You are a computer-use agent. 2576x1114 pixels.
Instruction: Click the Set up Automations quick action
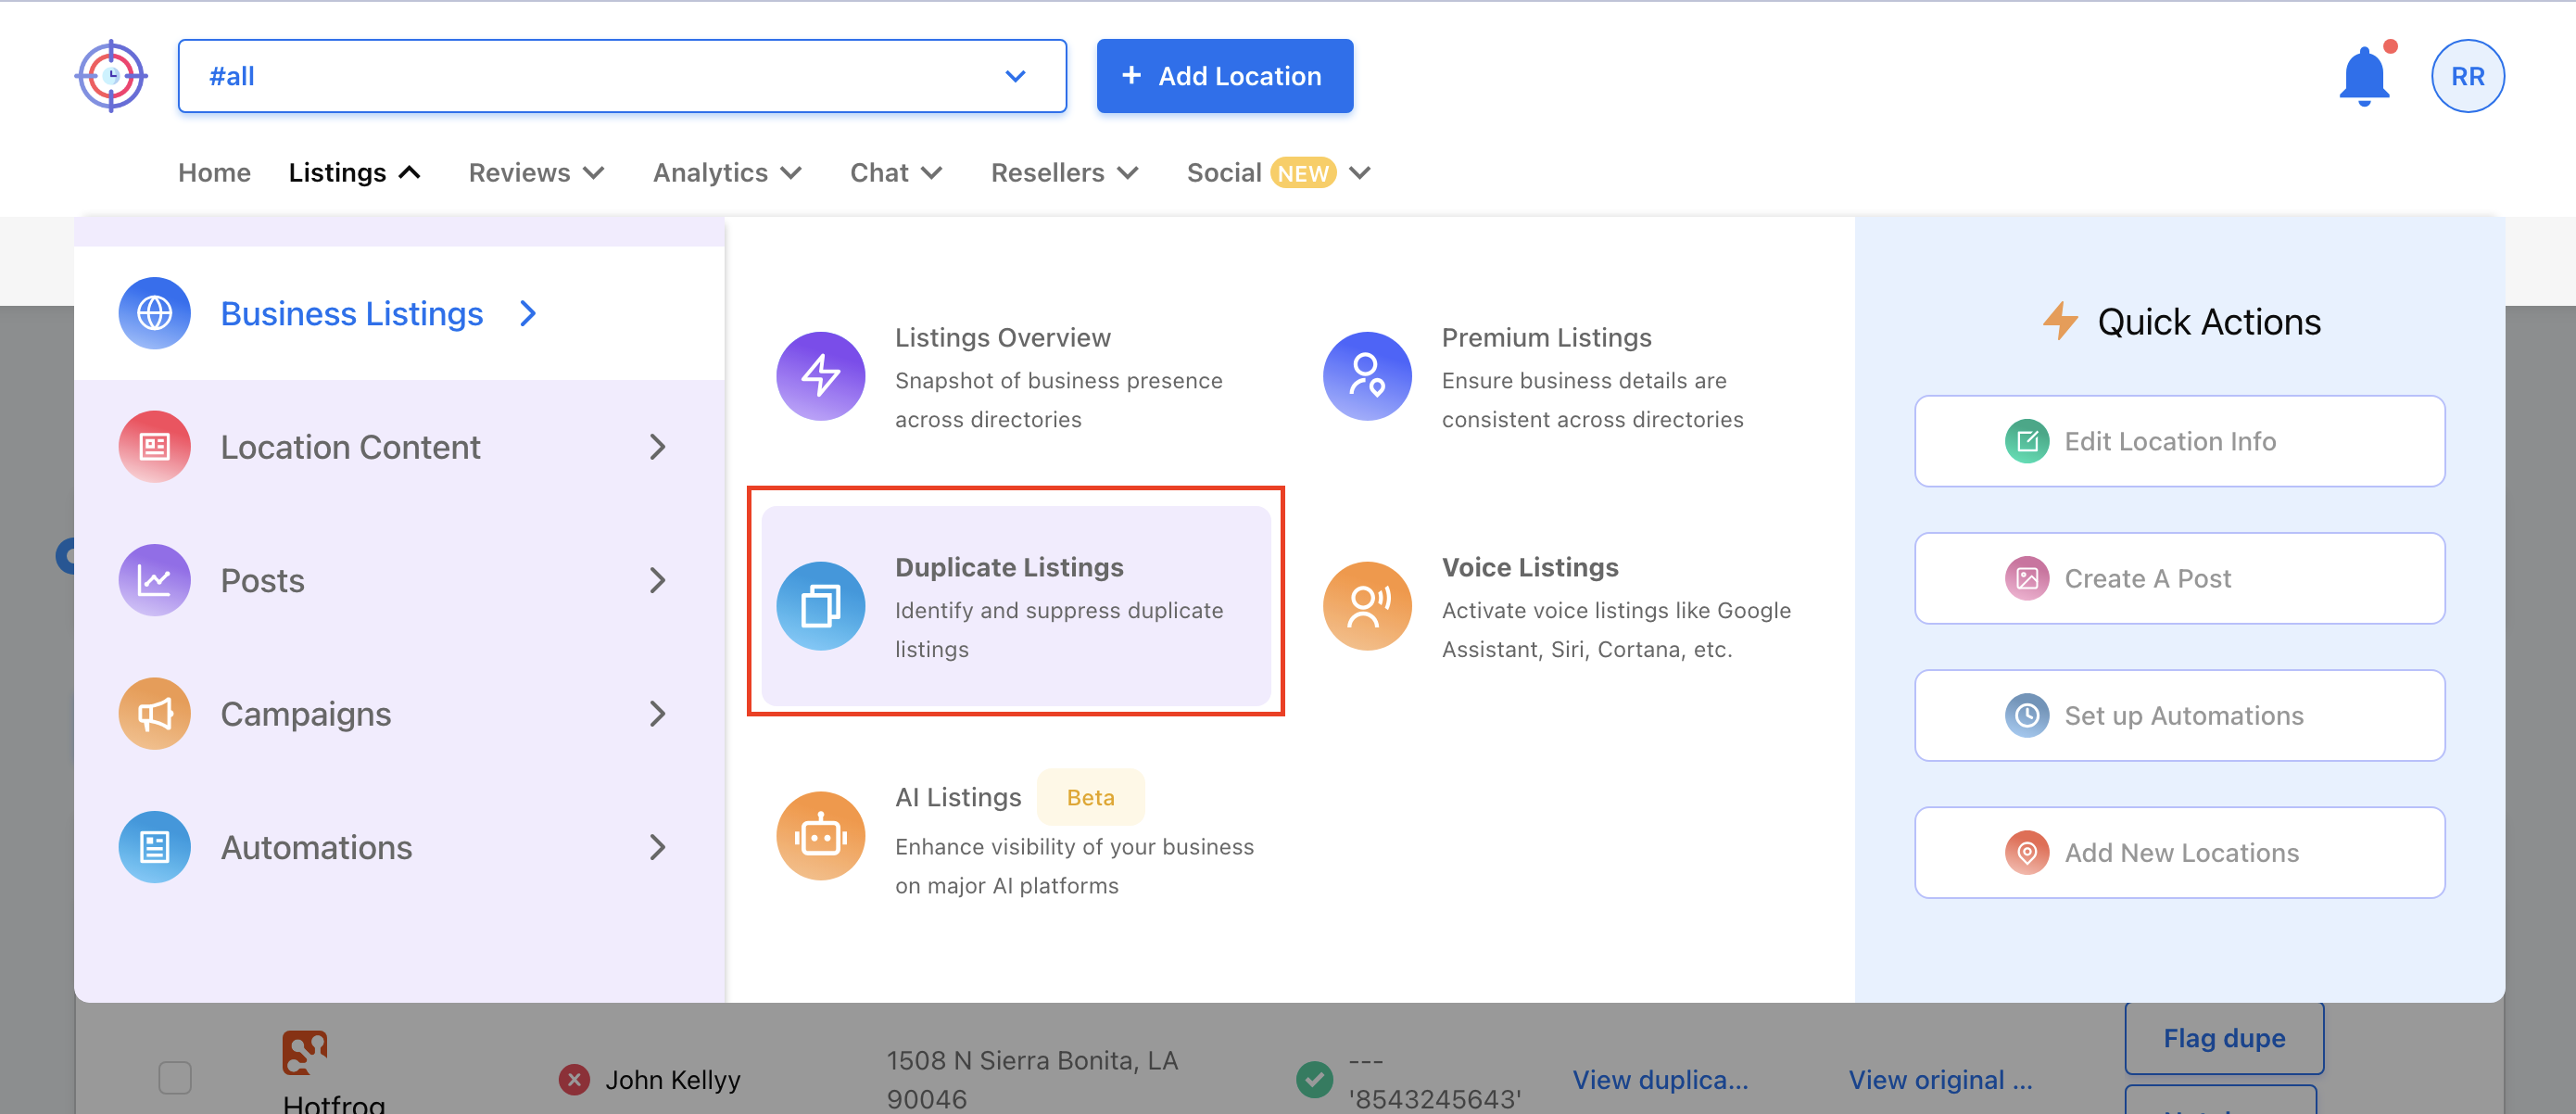2179,715
